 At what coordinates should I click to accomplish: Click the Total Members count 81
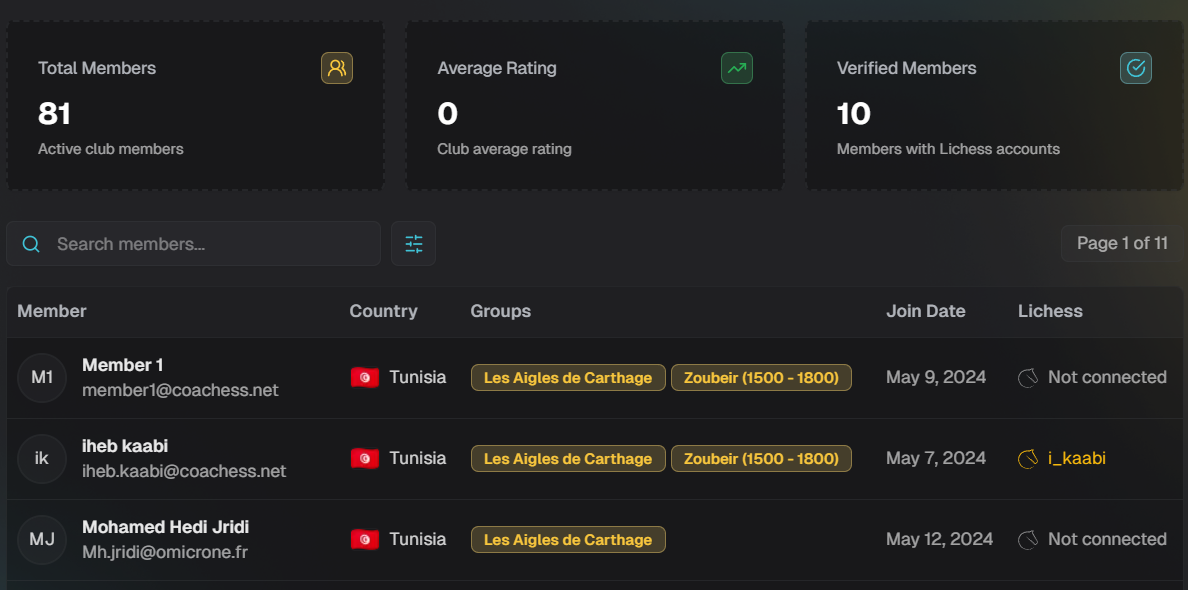[x=55, y=114]
